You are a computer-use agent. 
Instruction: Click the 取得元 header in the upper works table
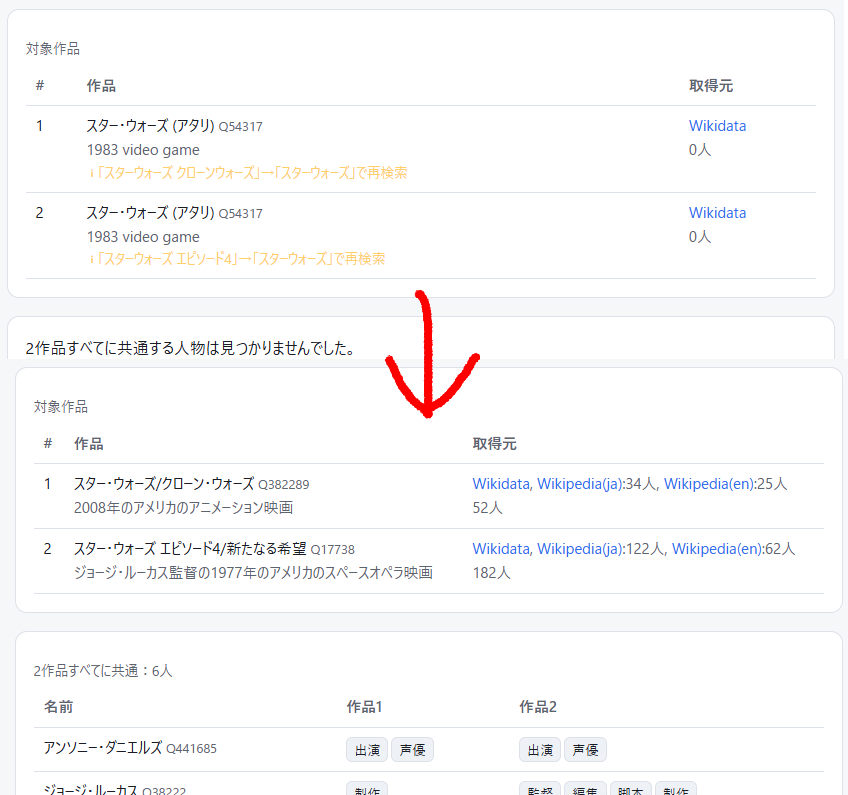pos(711,86)
